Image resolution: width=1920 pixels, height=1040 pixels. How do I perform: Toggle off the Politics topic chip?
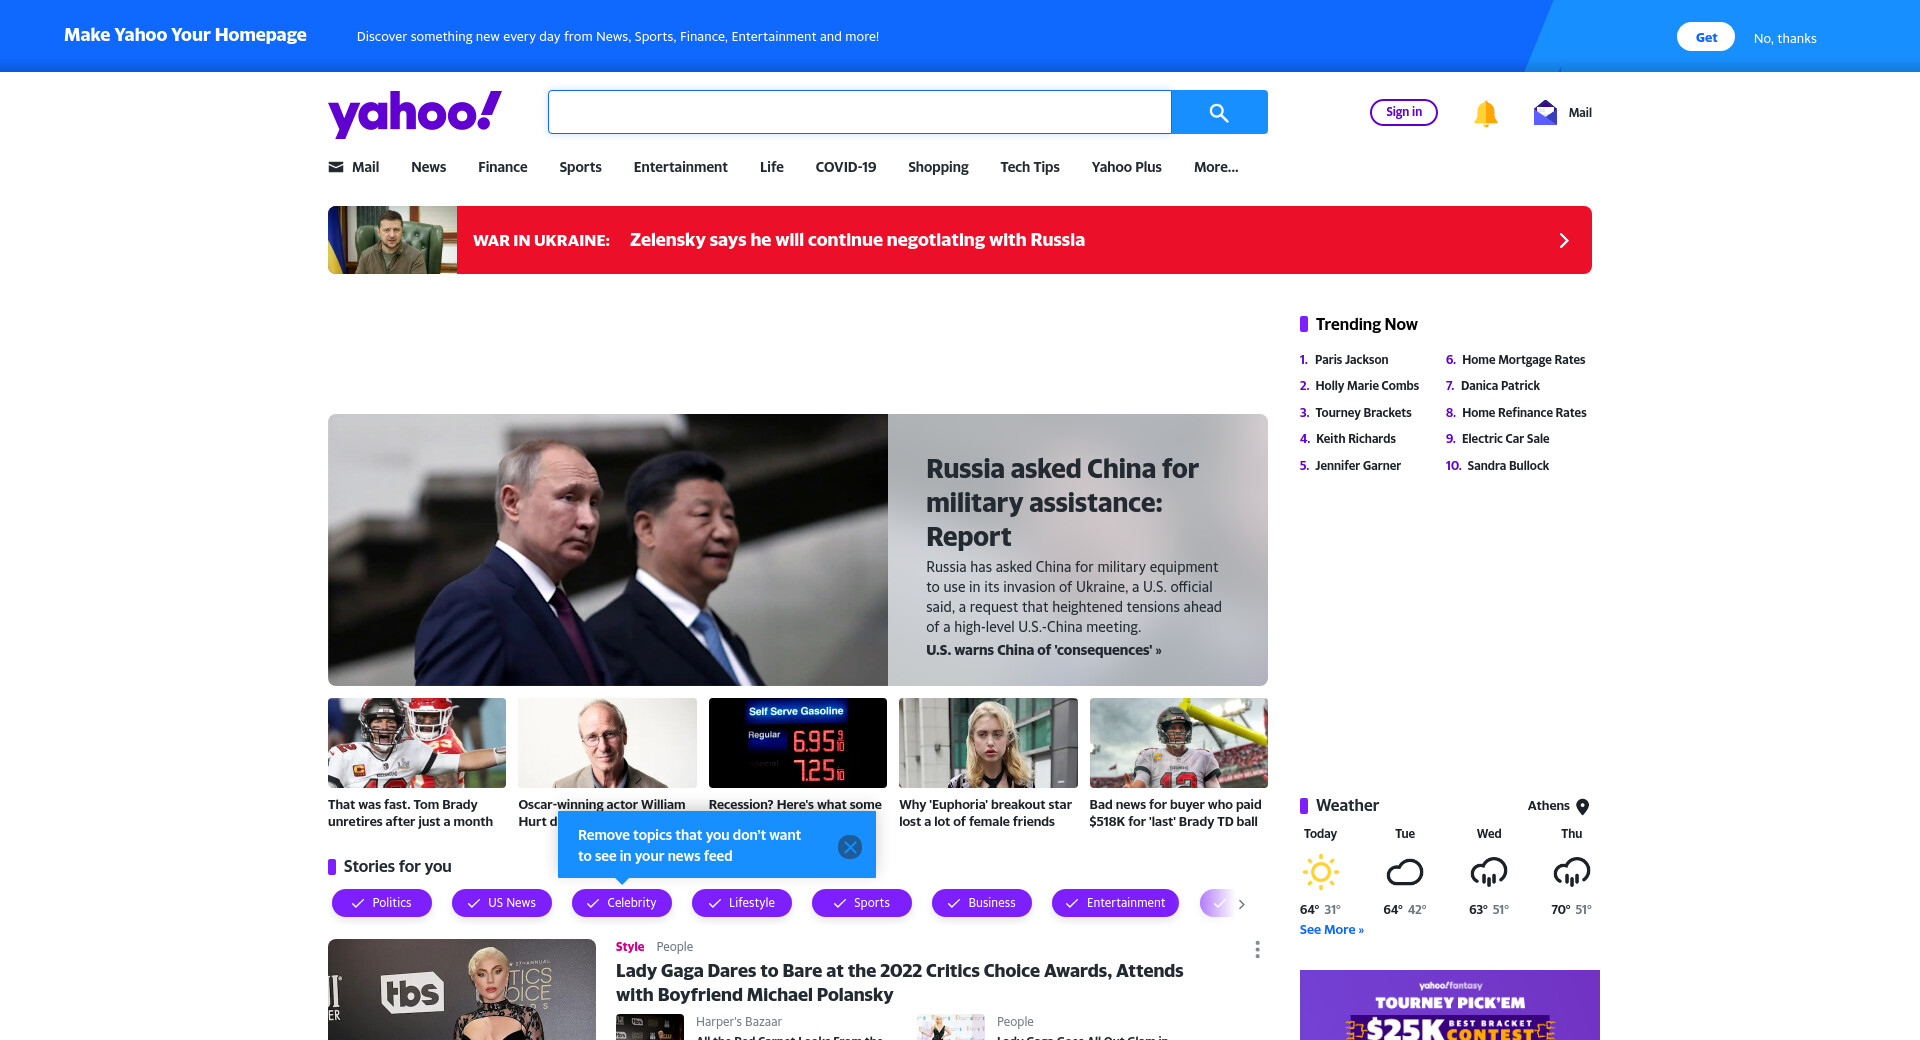[382, 903]
